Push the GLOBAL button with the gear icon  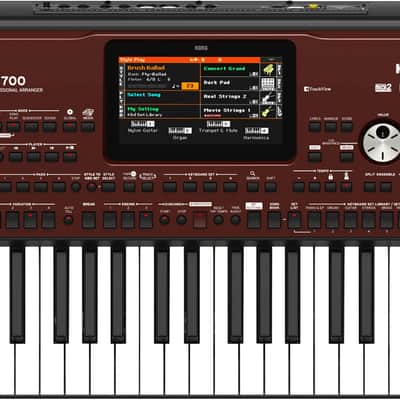coord(70,127)
